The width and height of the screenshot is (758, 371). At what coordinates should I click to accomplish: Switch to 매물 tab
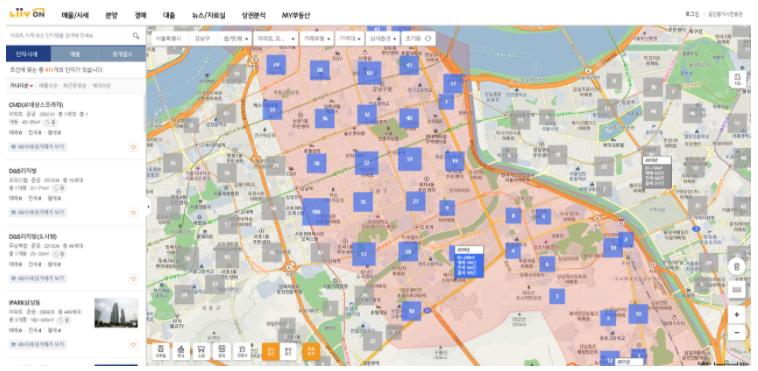click(x=74, y=54)
